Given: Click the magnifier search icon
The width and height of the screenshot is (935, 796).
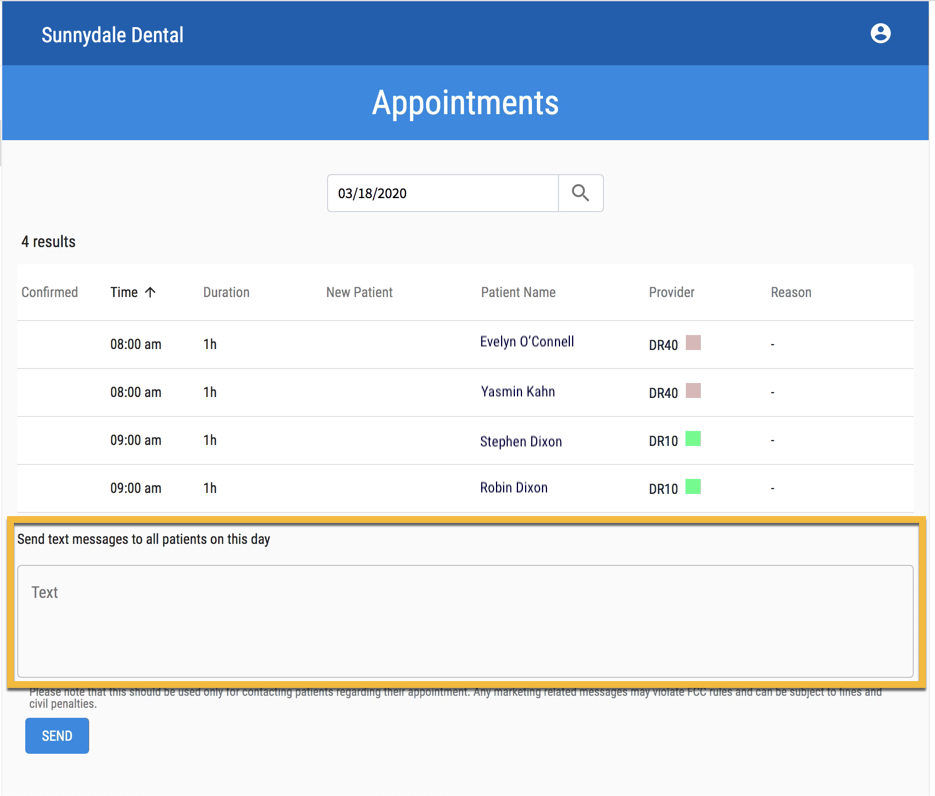Looking at the screenshot, I should 580,193.
